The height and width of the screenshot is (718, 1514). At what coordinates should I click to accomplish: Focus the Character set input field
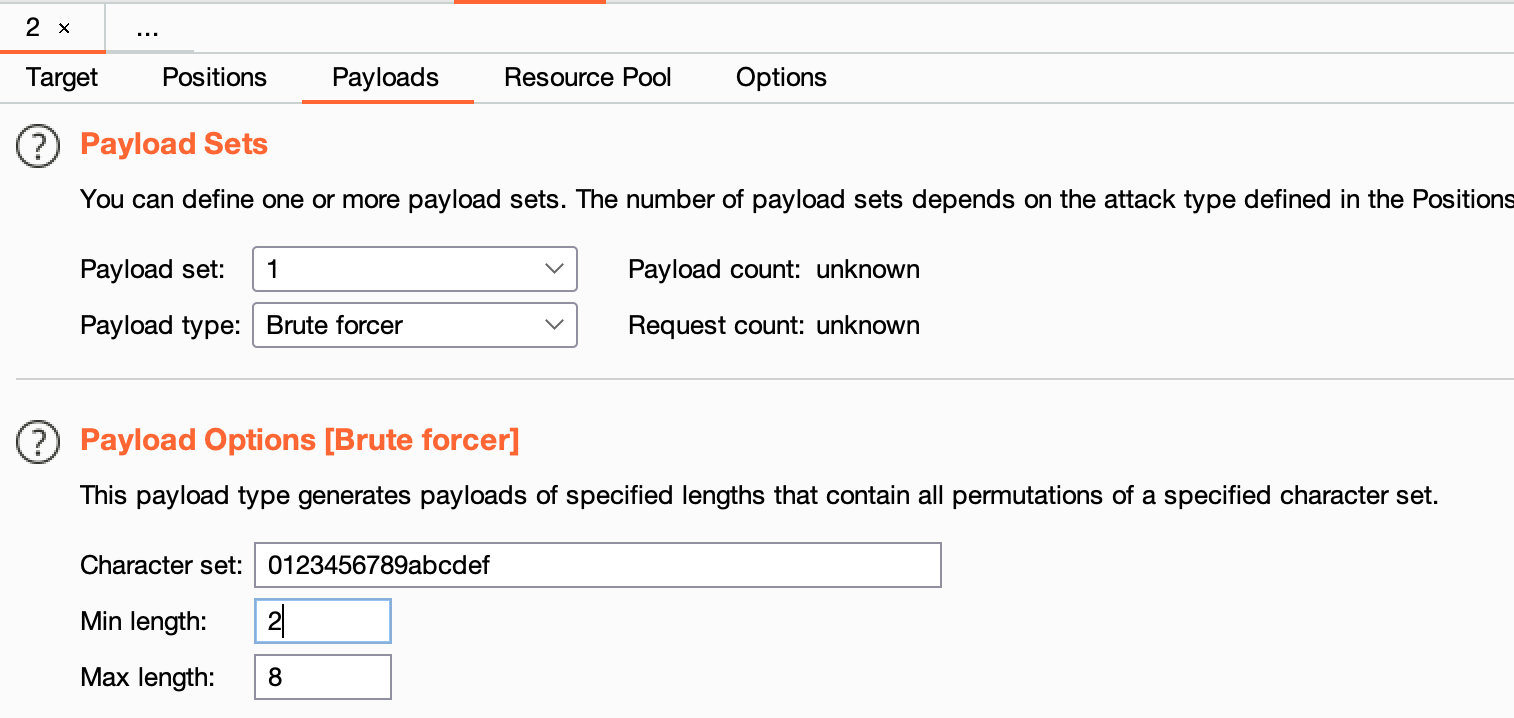coord(598,565)
